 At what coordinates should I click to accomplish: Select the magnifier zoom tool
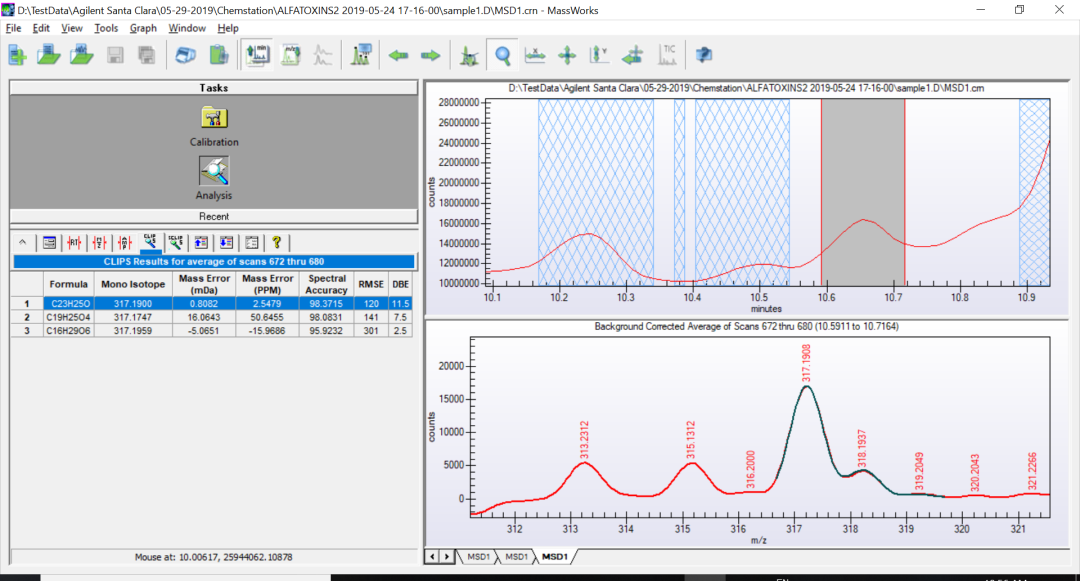[503, 55]
